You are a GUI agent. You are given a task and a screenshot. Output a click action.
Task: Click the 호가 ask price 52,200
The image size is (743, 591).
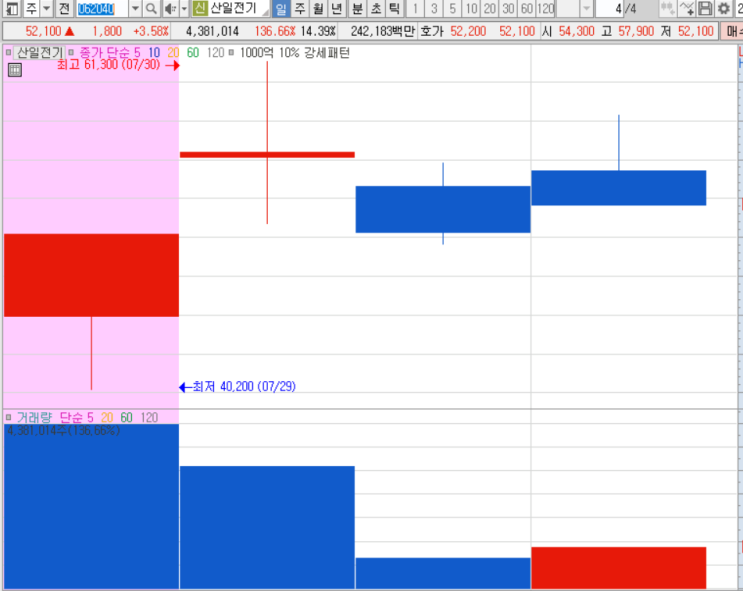[x=468, y=31]
